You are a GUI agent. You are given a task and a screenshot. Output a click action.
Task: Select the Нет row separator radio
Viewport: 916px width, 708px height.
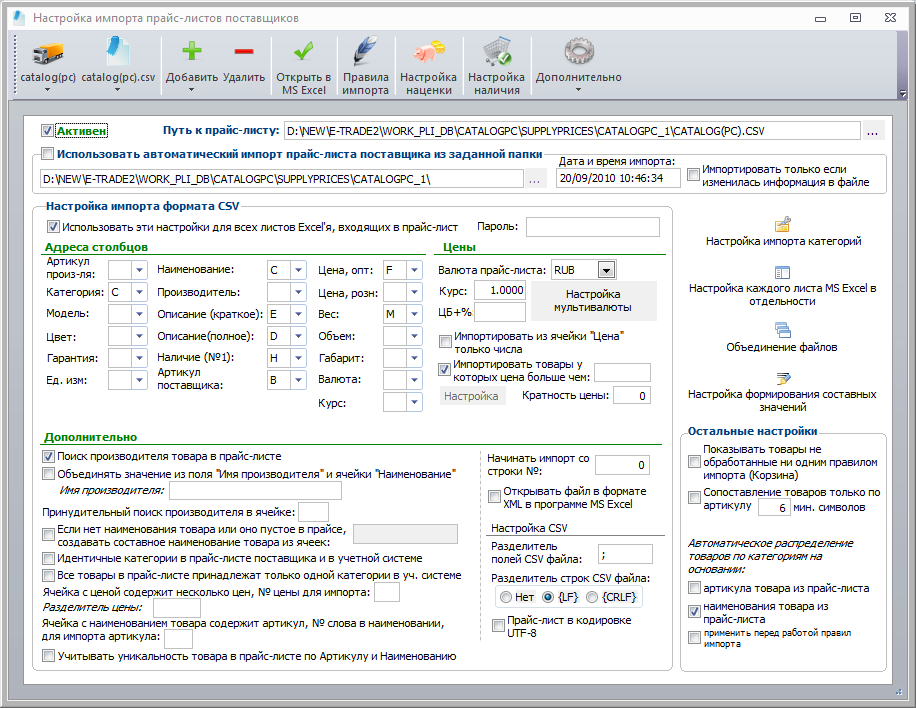pyautogui.click(x=506, y=597)
